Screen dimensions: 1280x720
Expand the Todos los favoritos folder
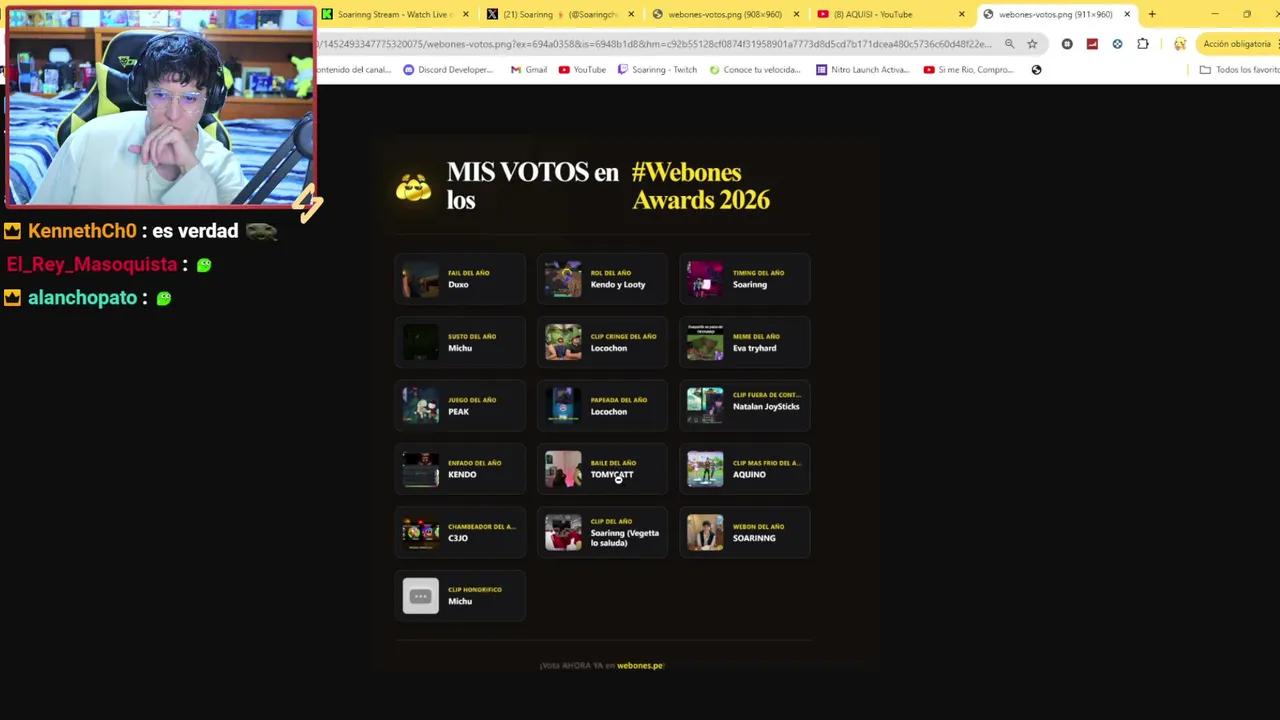(1240, 70)
